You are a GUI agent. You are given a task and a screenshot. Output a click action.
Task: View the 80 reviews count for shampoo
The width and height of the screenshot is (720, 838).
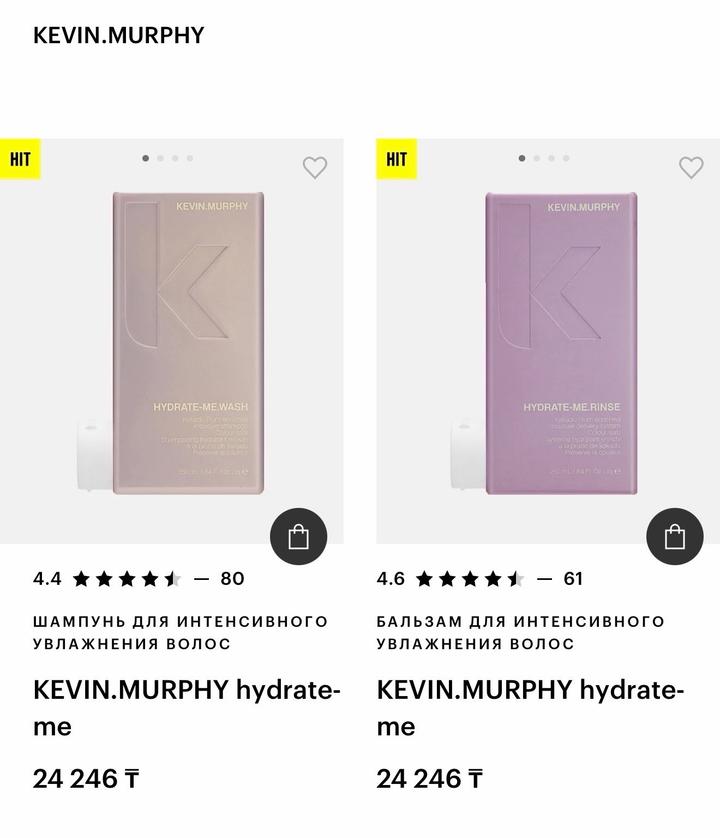(x=233, y=579)
